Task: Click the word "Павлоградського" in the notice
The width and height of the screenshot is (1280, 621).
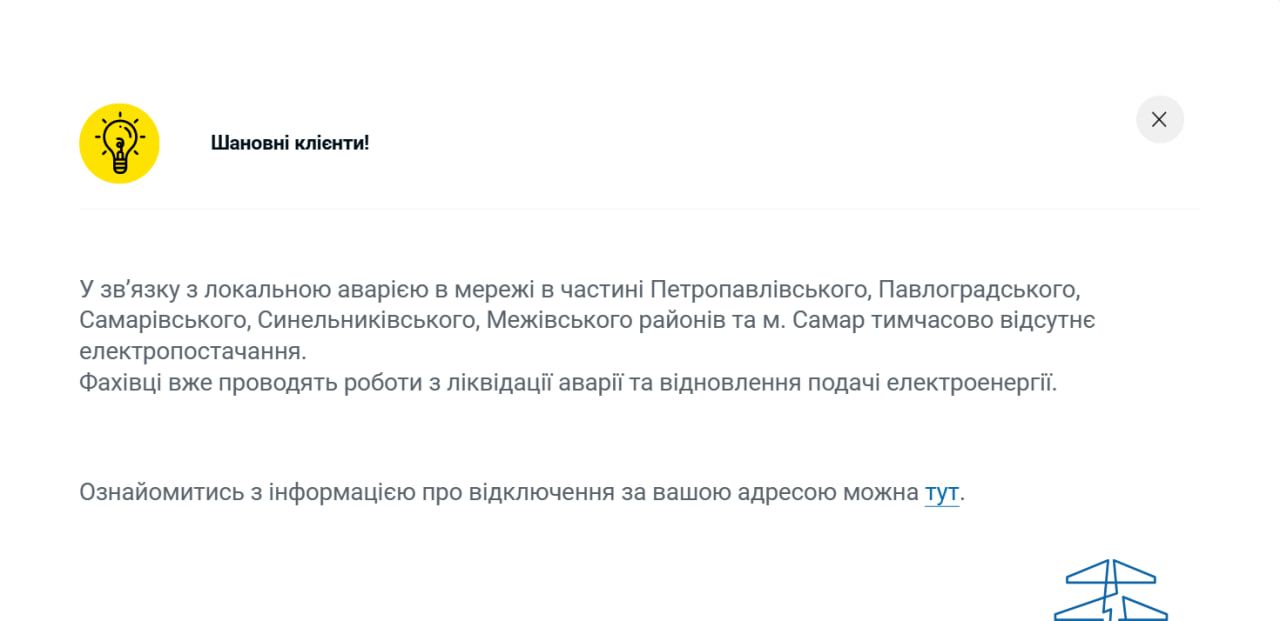Action: point(980,290)
